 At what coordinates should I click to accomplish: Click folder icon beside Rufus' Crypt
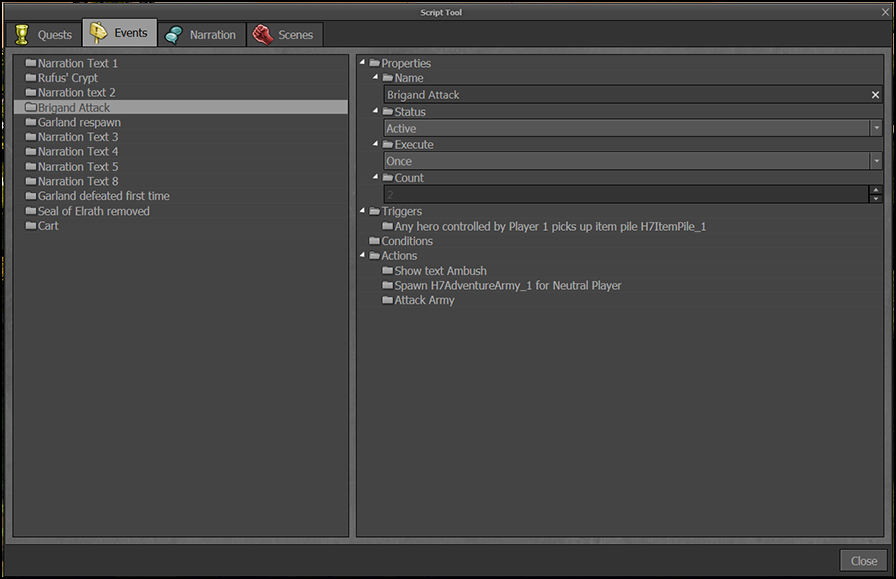point(31,78)
